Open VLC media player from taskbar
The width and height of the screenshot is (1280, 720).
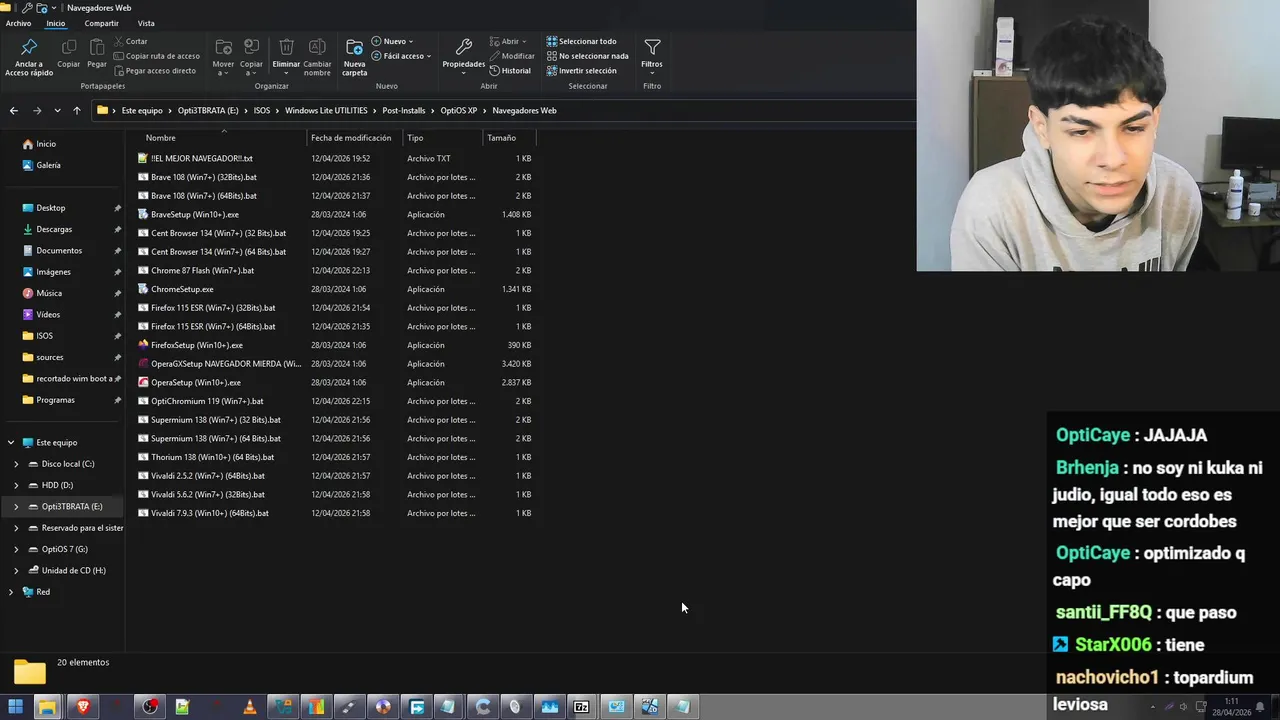(x=249, y=707)
